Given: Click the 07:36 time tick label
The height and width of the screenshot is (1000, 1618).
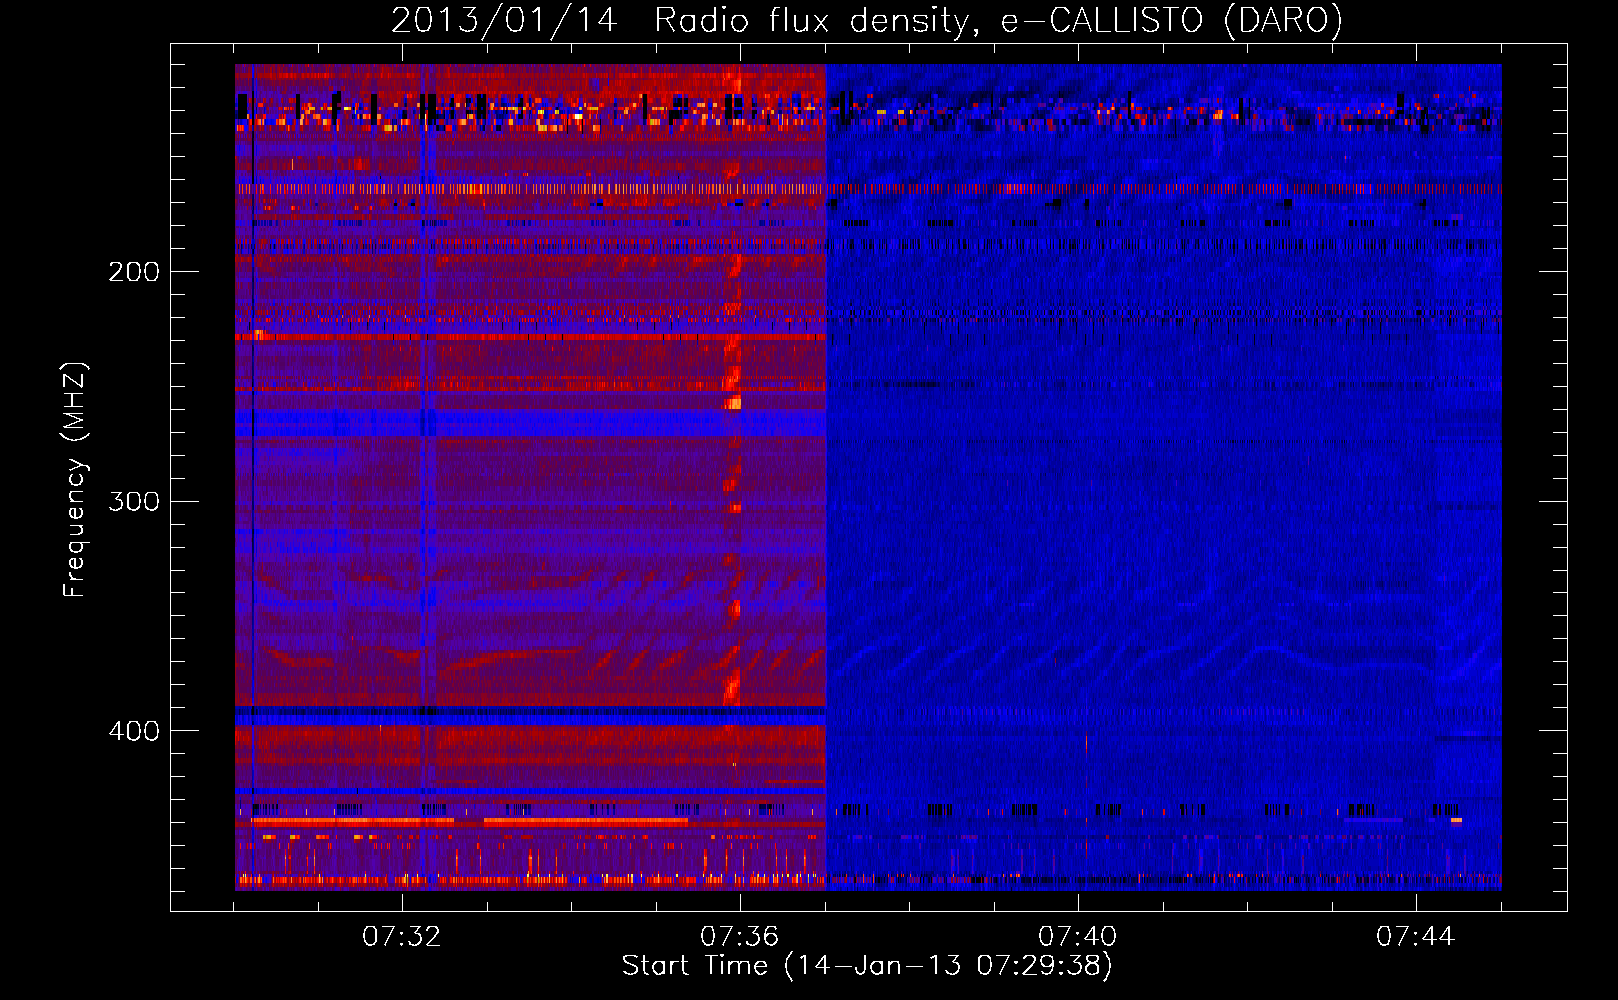Looking at the screenshot, I should click(740, 937).
